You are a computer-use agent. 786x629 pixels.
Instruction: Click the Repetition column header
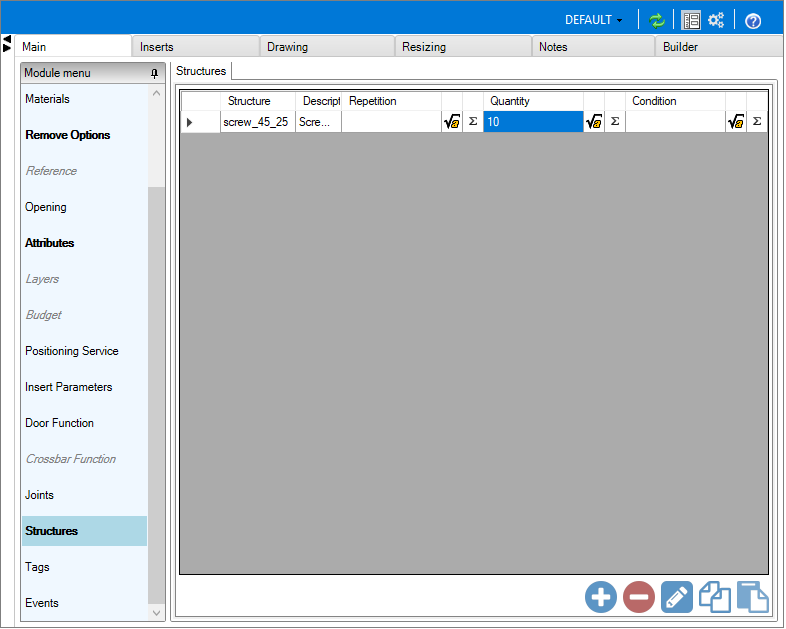tap(391, 101)
